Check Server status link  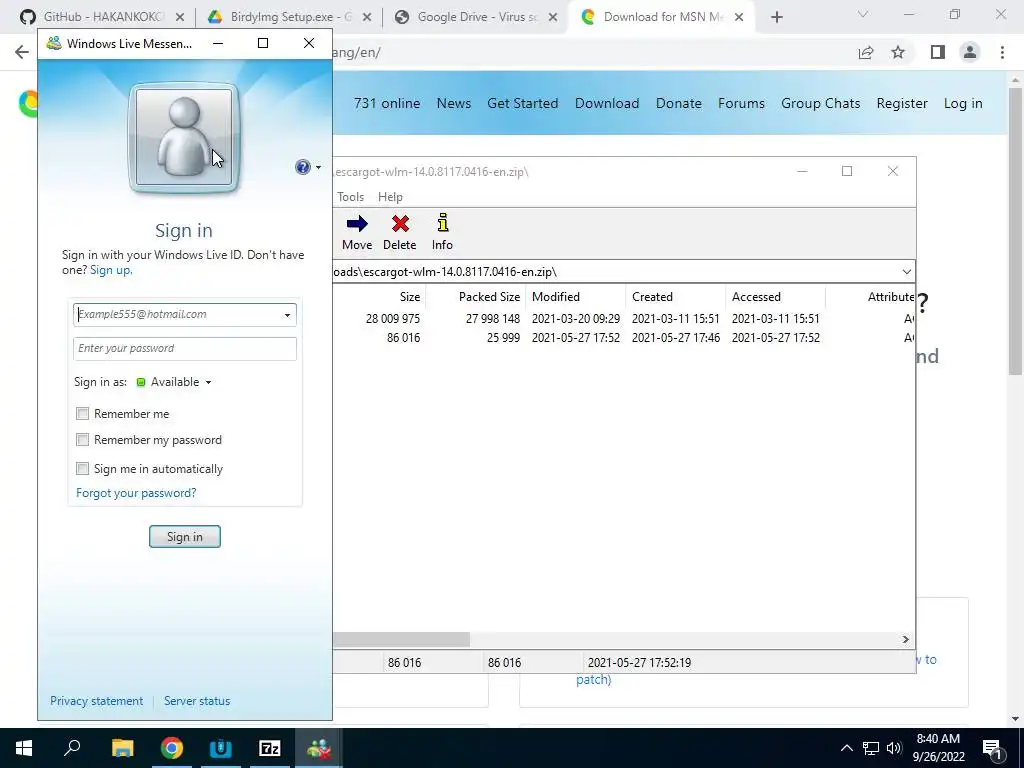[x=197, y=701]
